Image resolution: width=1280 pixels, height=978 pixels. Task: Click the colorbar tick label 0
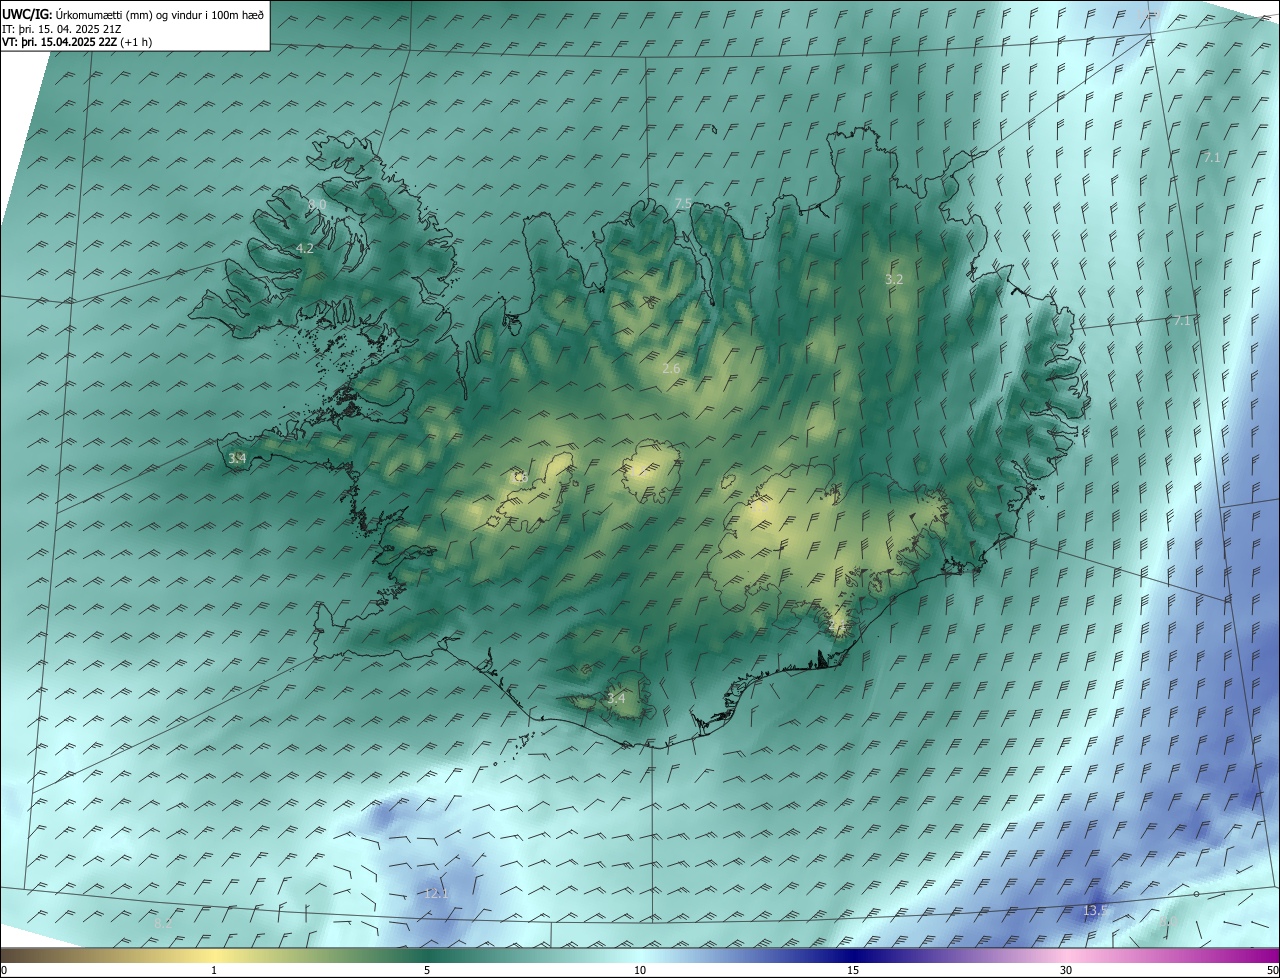click(x=4, y=971)
